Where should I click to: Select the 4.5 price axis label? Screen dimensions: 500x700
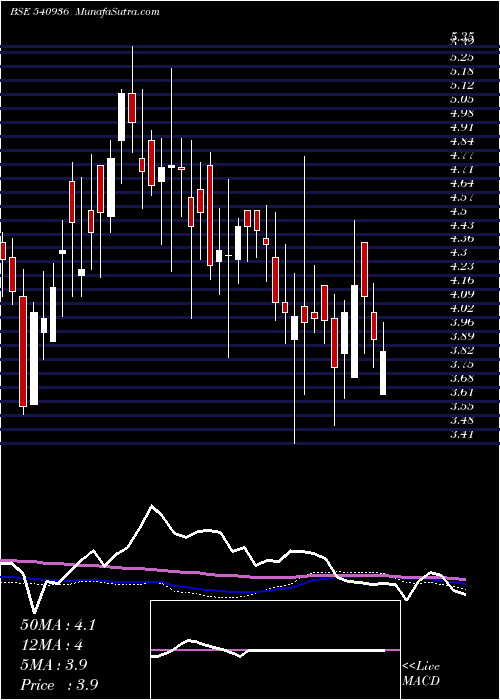coord(458,211)
